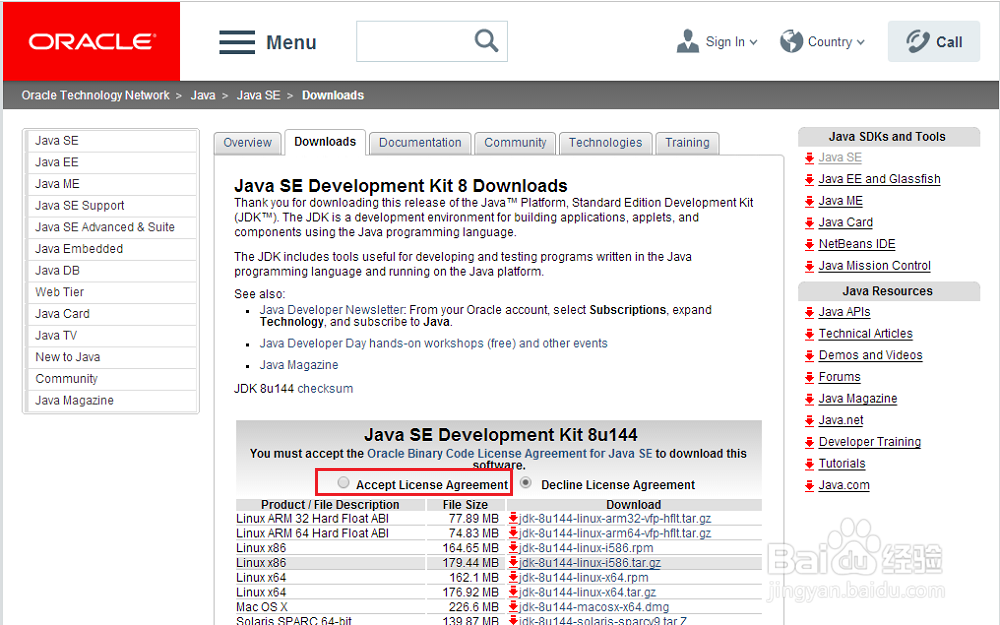Viewport: 1000px width, 625px height.
Task: Click download arrow for jdk-8u144-linux-arm32-vfp-hflt.tar.gz
Action: 513,518
